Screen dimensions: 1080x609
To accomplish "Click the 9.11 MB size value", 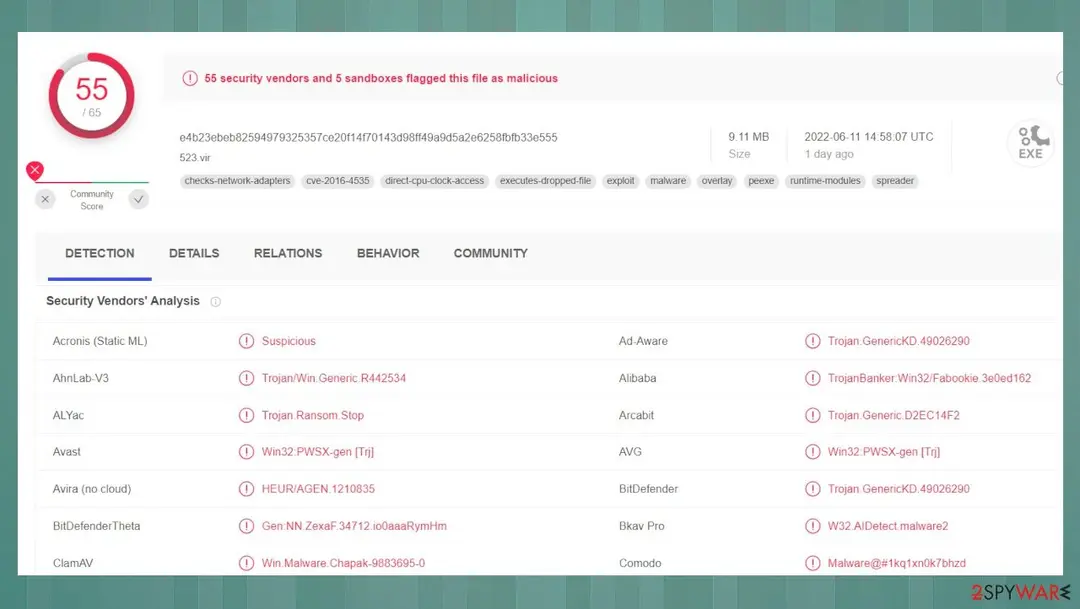I will point(749,137).
